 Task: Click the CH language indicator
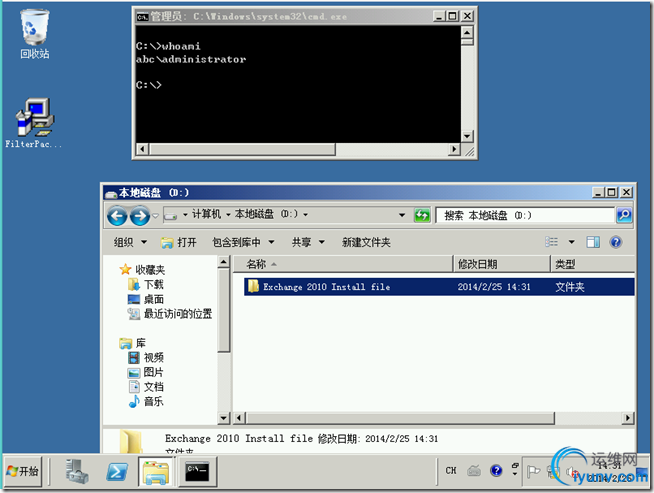(451, 471)
